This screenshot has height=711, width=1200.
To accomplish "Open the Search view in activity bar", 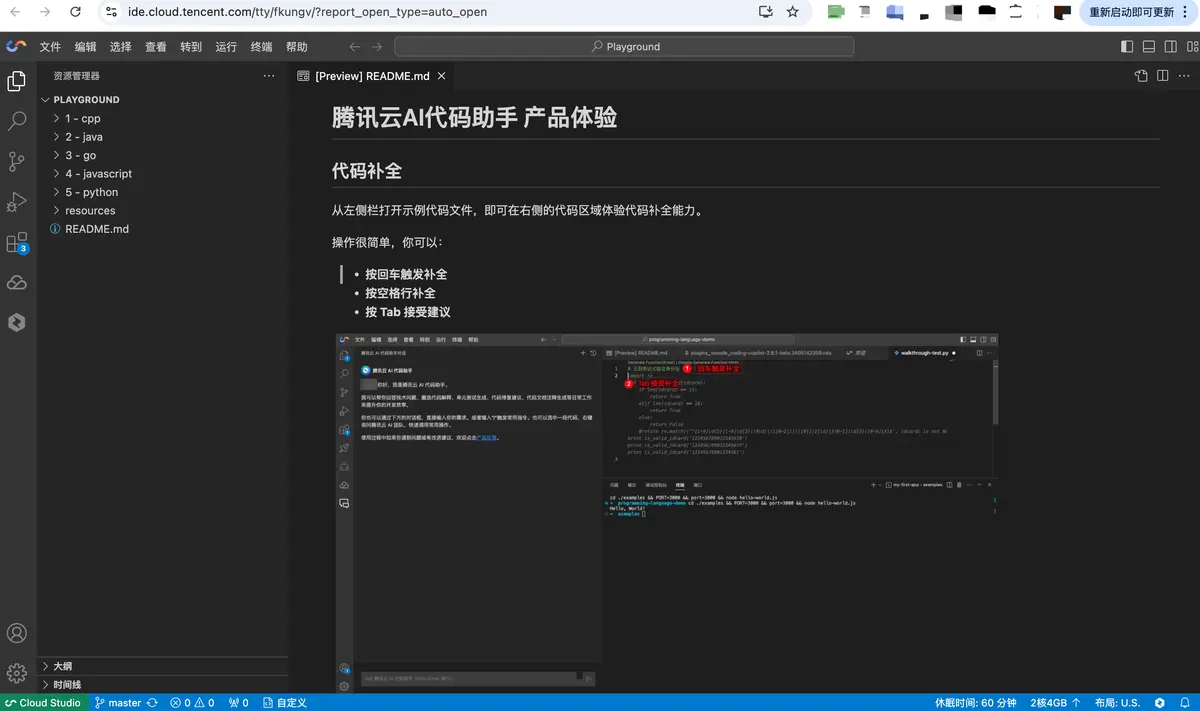I will pyautogui.click(x=17, y=121).
